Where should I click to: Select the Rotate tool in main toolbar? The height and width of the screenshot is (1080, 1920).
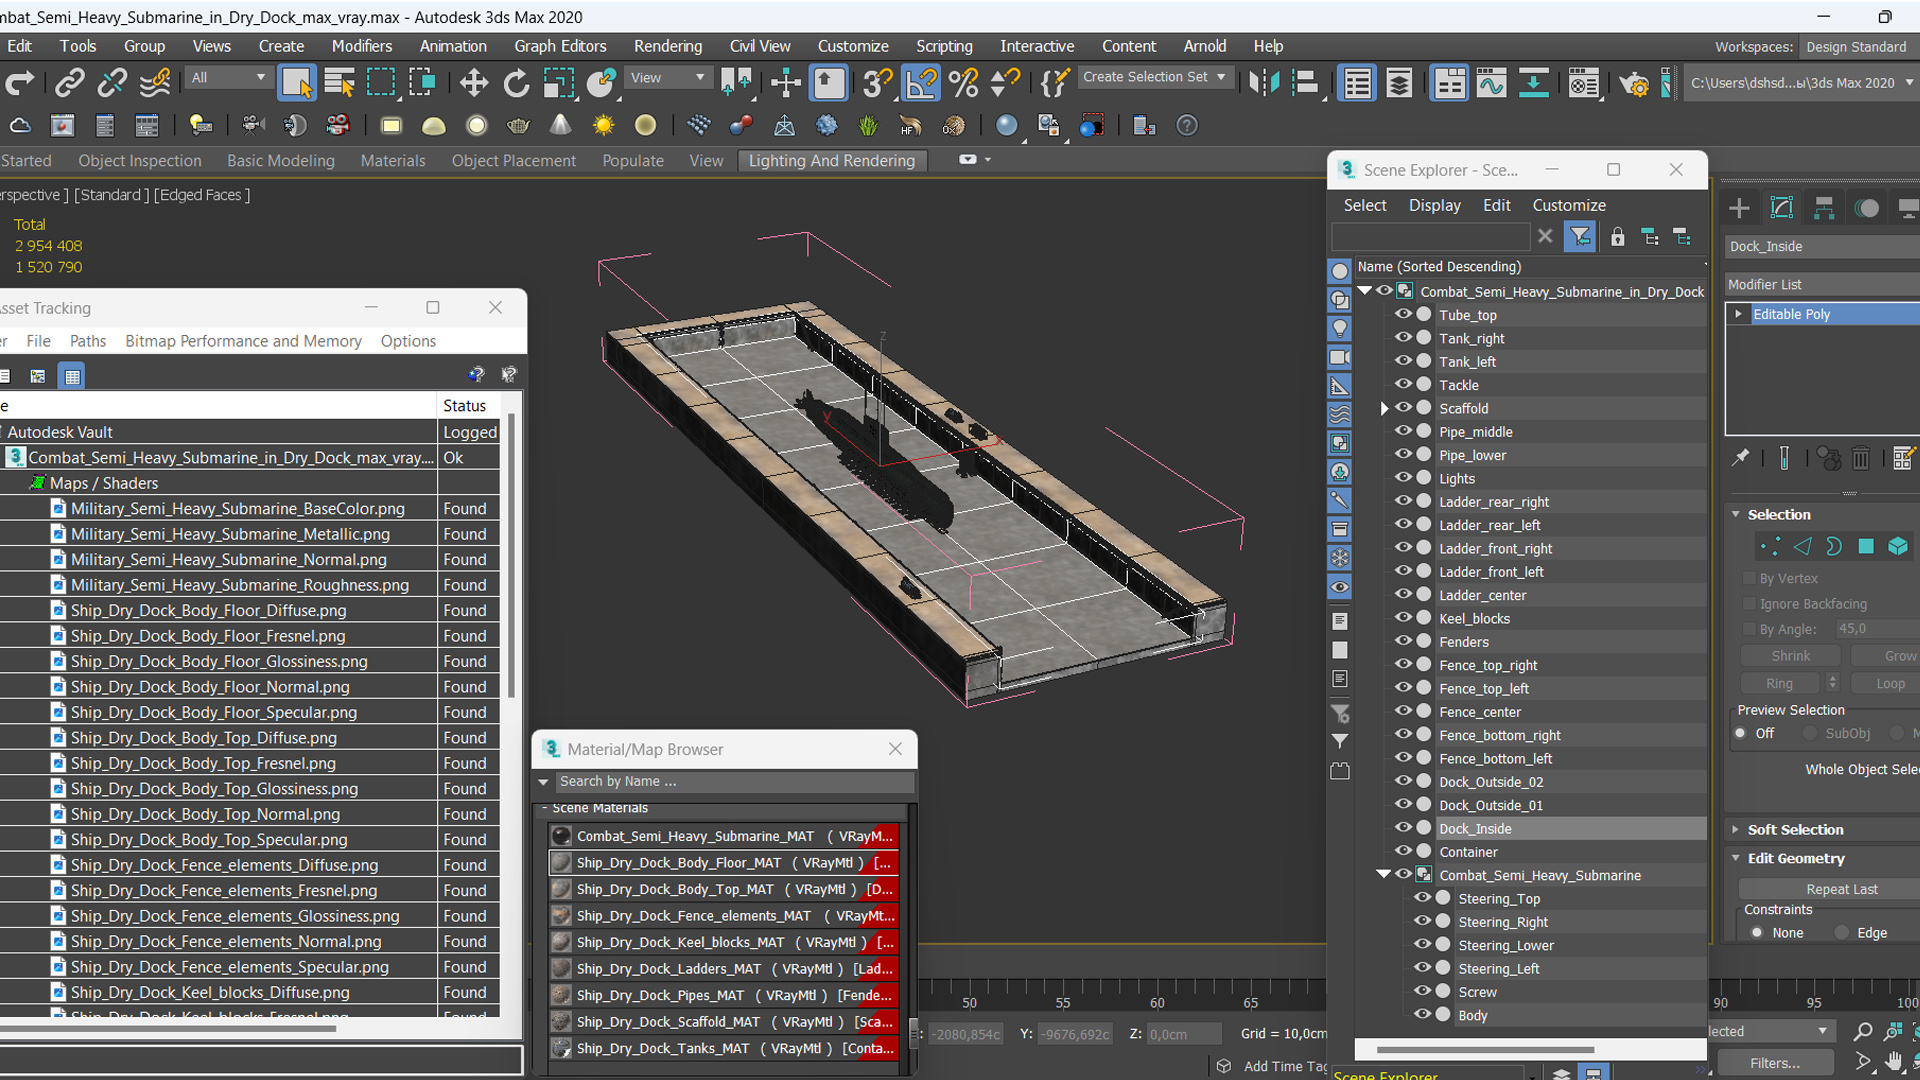[x=516, y=83]
